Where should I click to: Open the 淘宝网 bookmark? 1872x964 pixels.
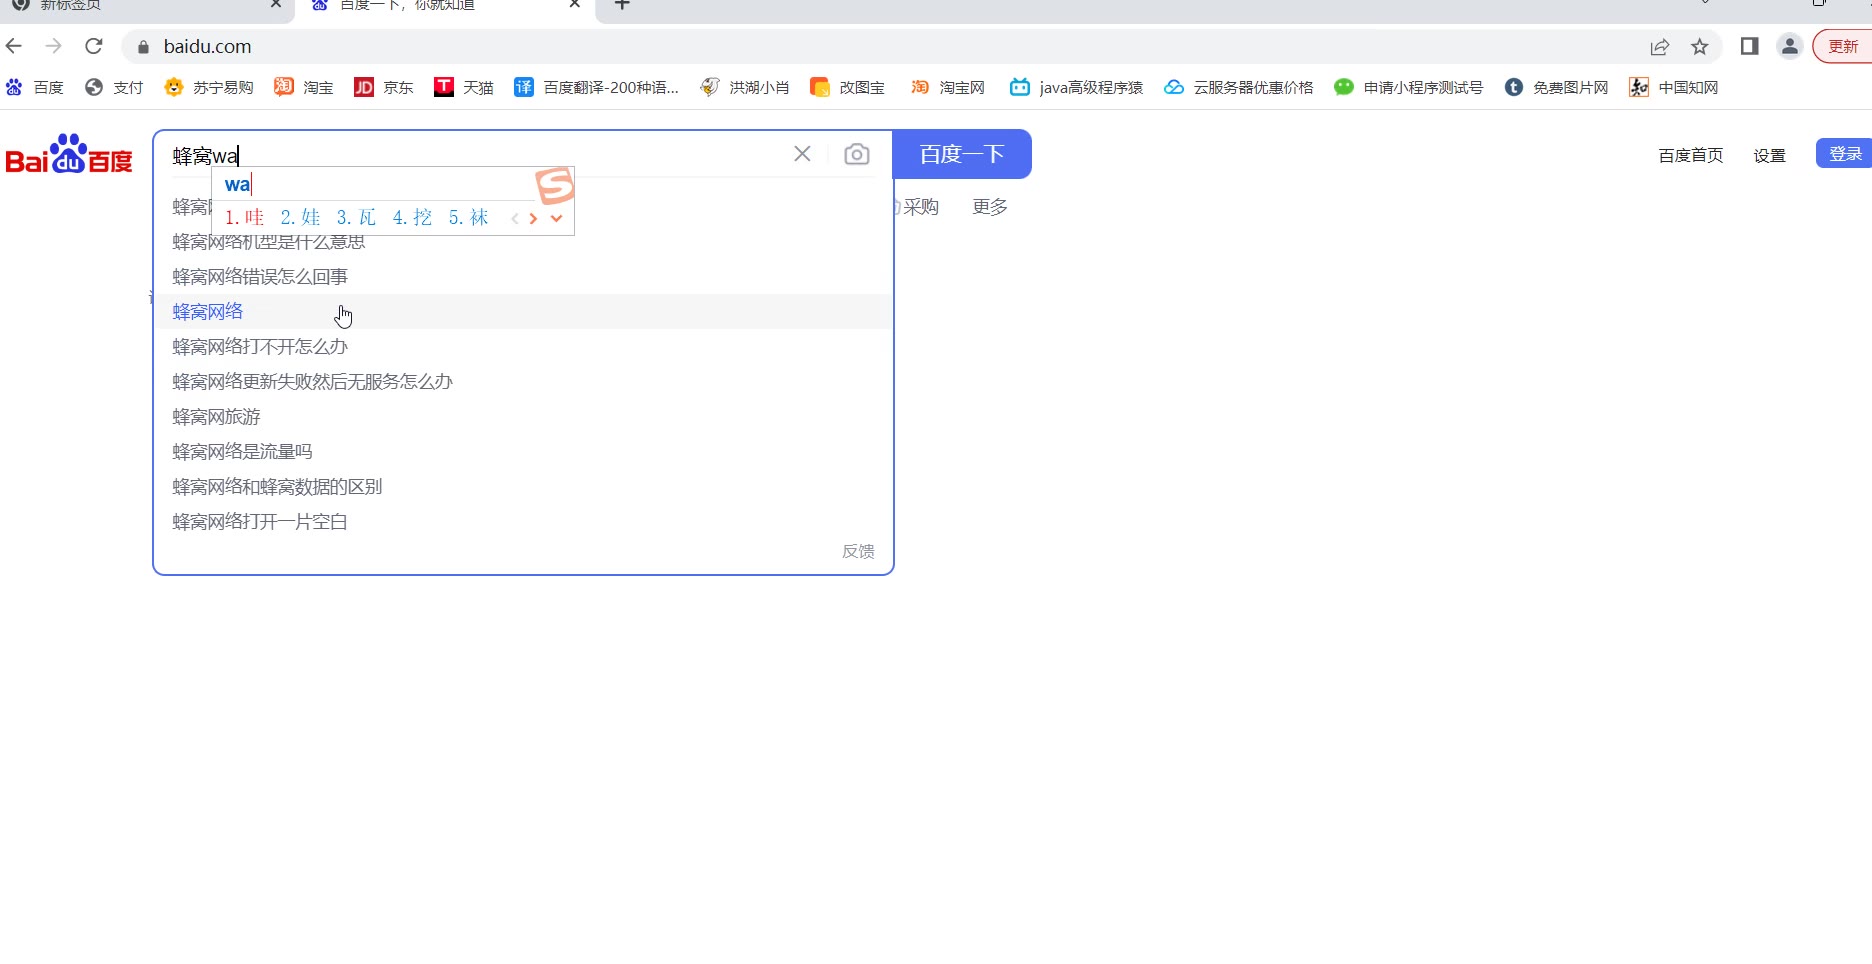tap(948, 88)
